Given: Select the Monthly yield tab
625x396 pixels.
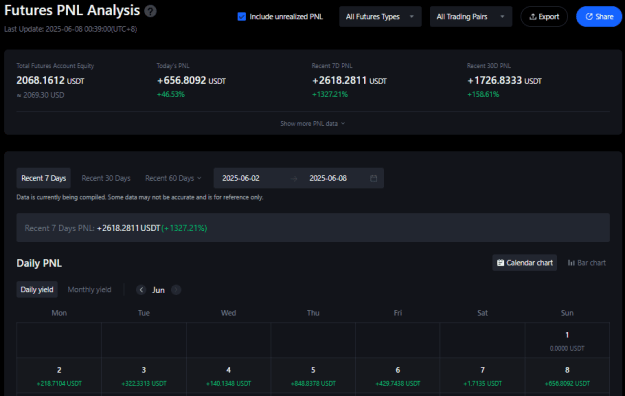Looking at the screenshot, I should point(89,290).
